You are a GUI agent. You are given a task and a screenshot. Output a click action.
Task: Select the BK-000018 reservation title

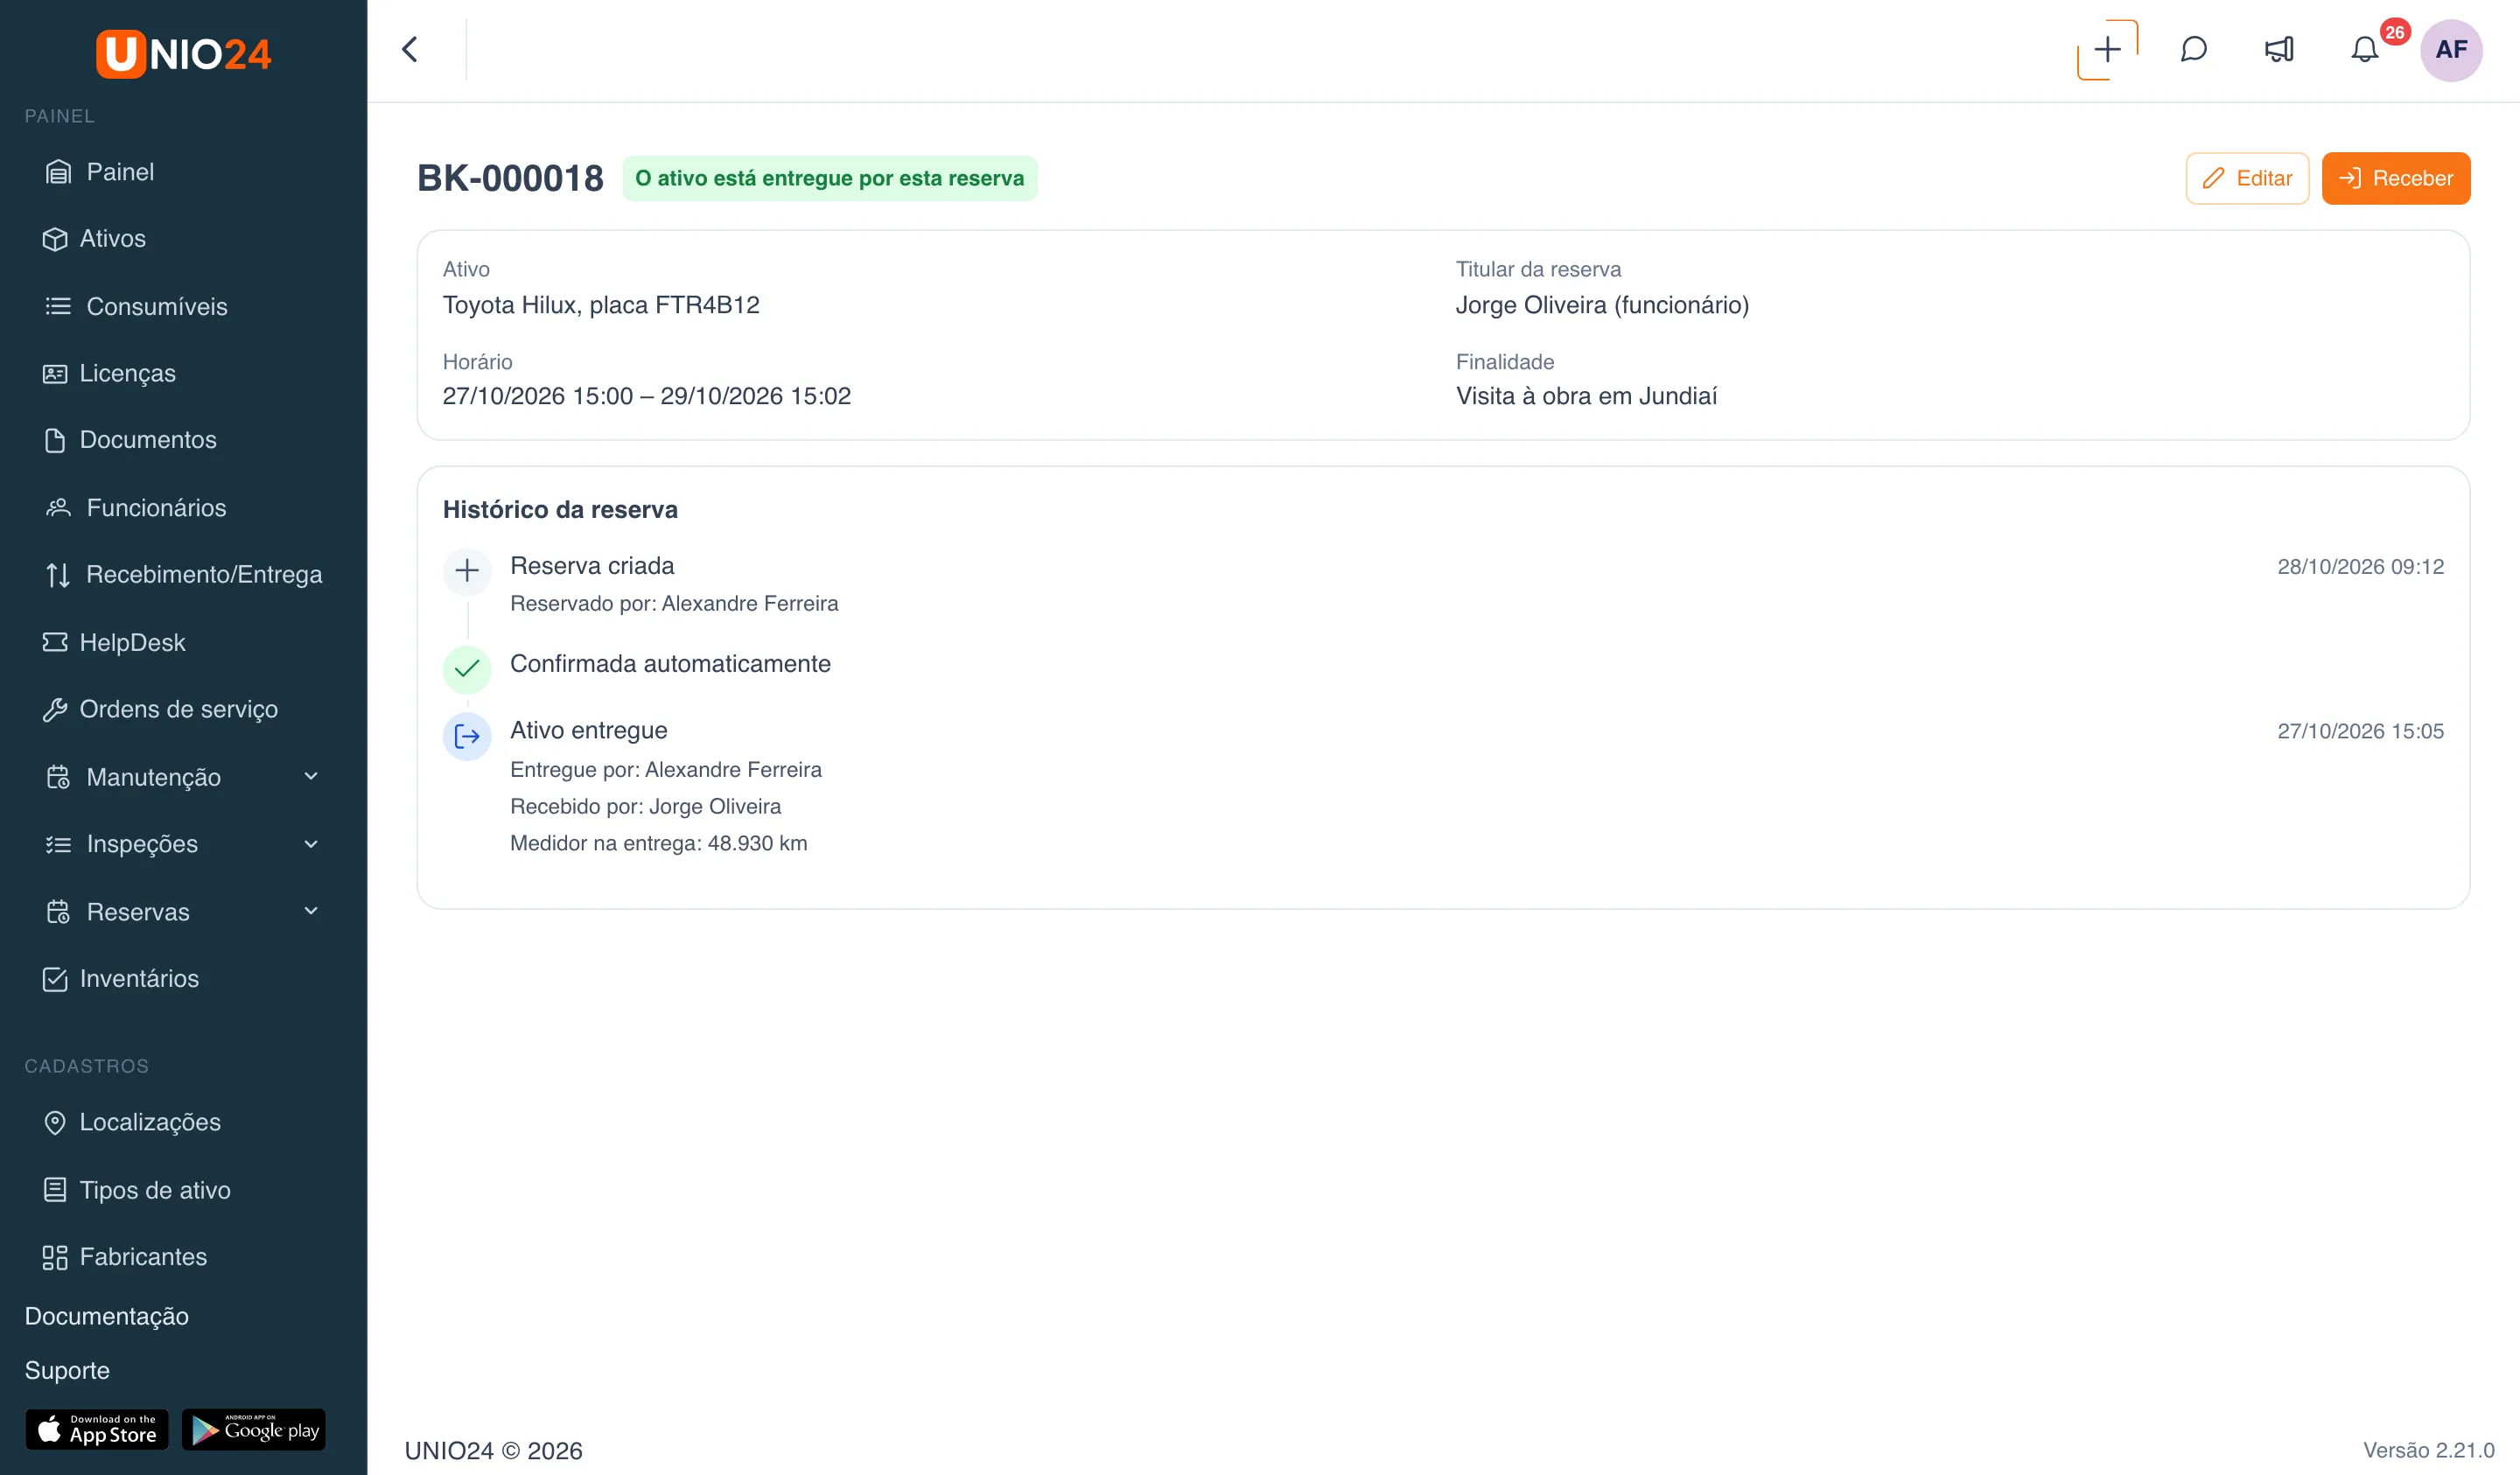(x=510, y=178)
